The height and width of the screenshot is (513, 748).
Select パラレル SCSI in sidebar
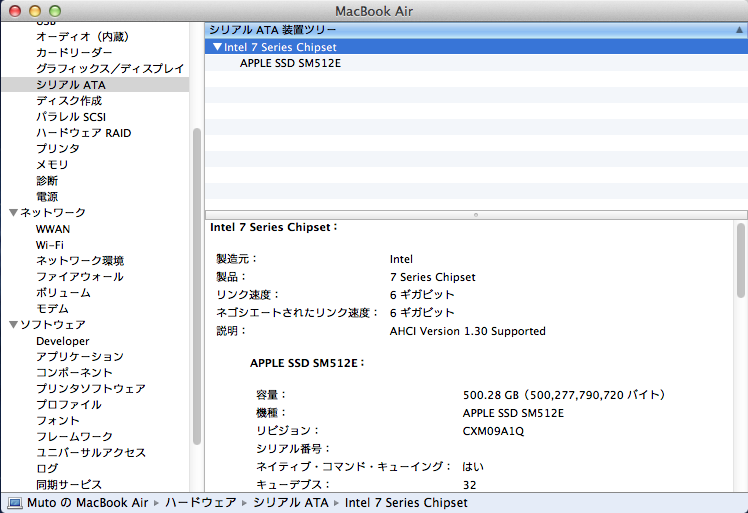click(71, 117)
